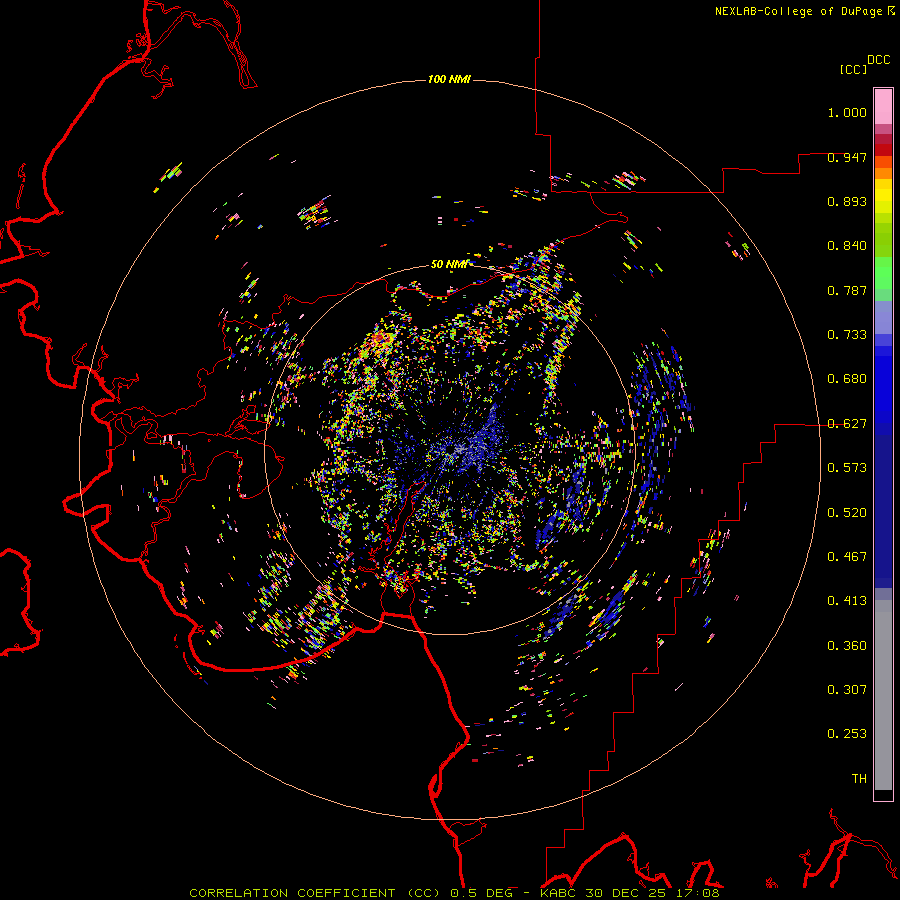Click the 0.467 scale value
Image resolution: width=900 pixels, height=900 pixels.
(847, 557)
